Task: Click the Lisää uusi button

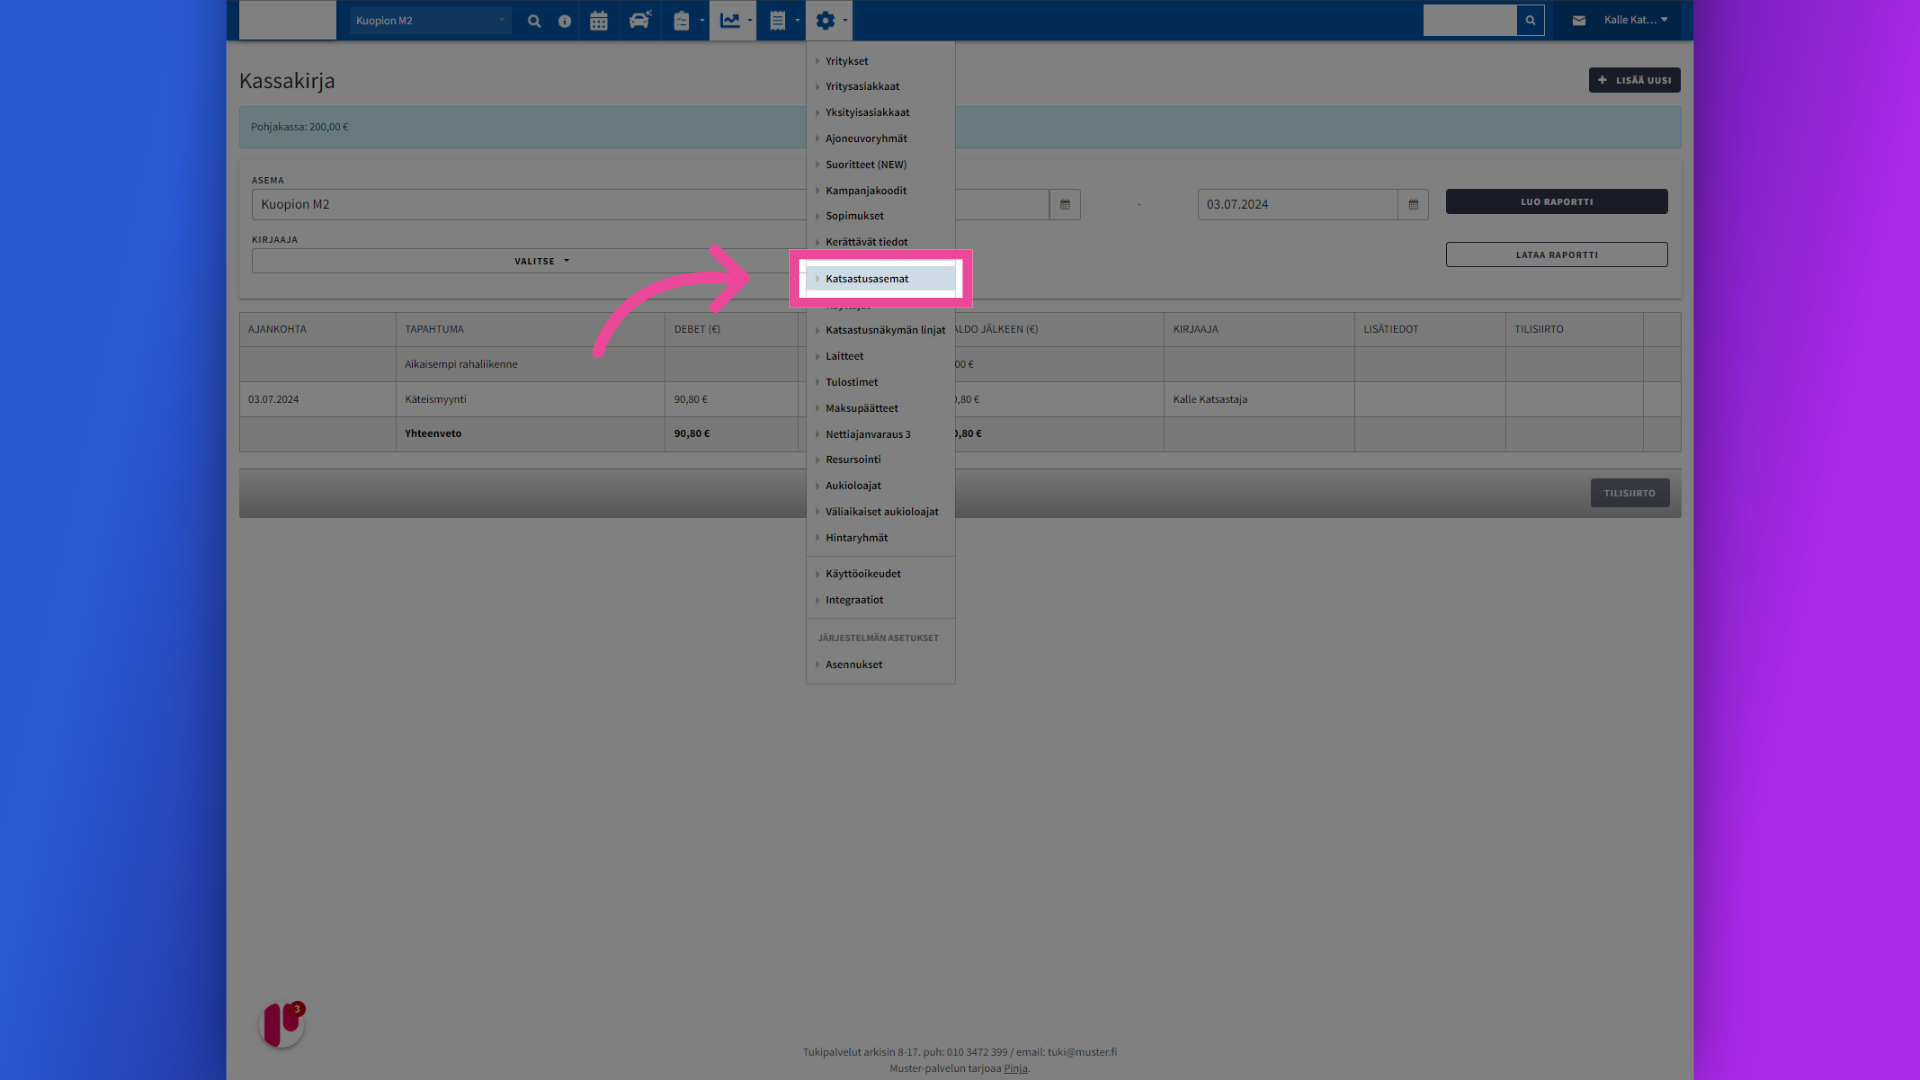Action: click(x=1634, y=80)
